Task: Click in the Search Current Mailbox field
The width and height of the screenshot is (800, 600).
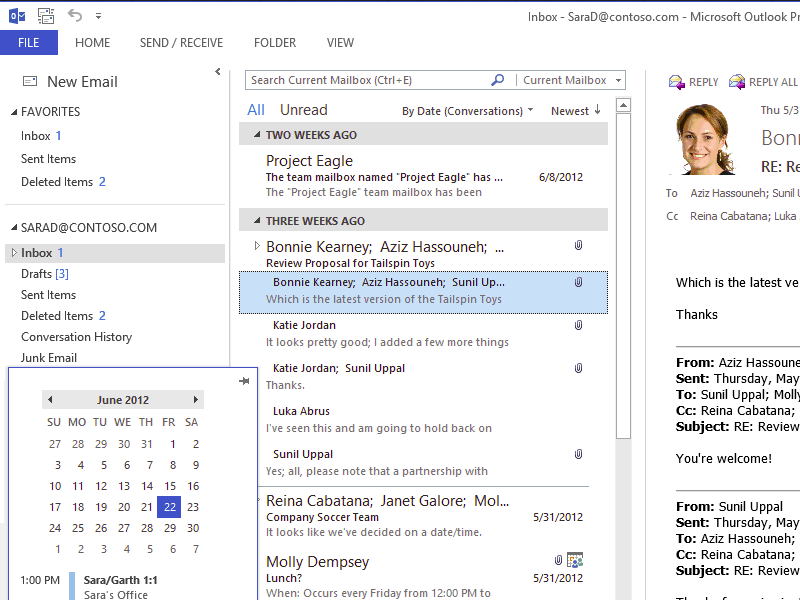Action: coord(367,80)
